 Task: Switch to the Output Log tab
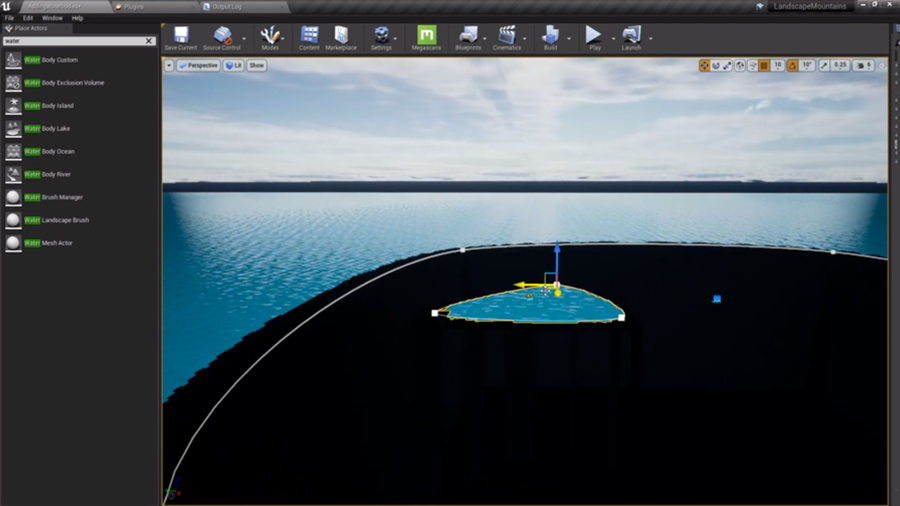pos(225,6)
